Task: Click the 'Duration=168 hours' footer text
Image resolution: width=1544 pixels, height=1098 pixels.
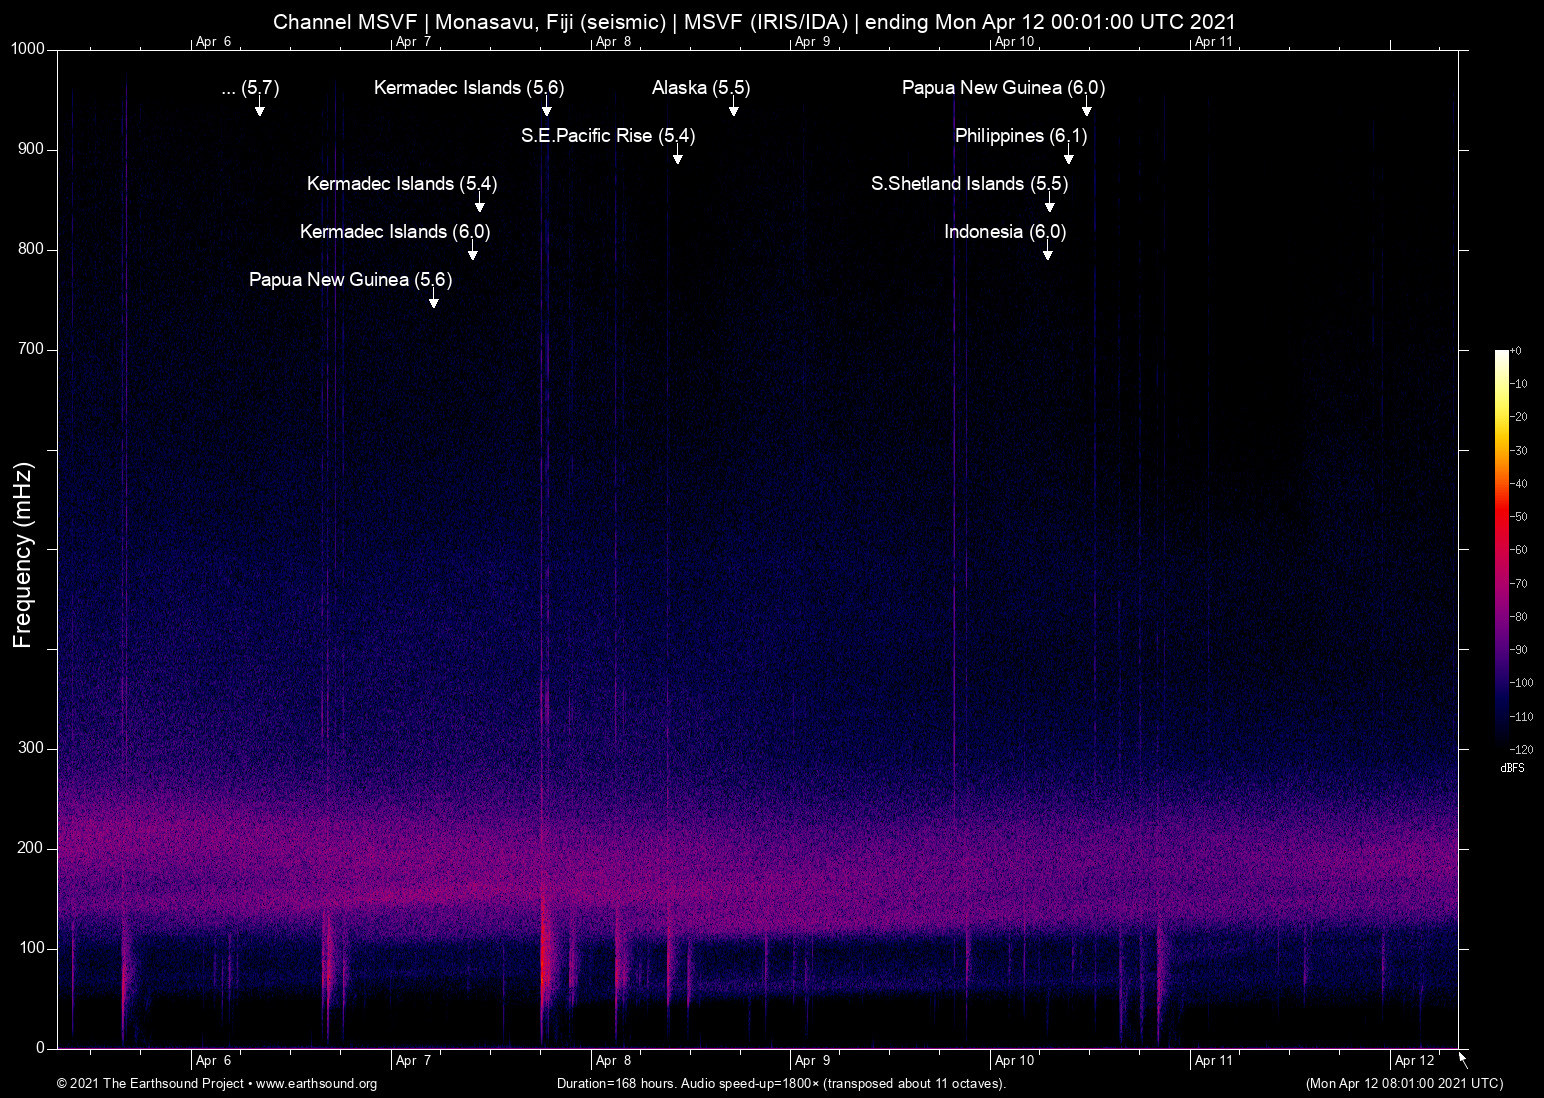Action: point(616,1084)
